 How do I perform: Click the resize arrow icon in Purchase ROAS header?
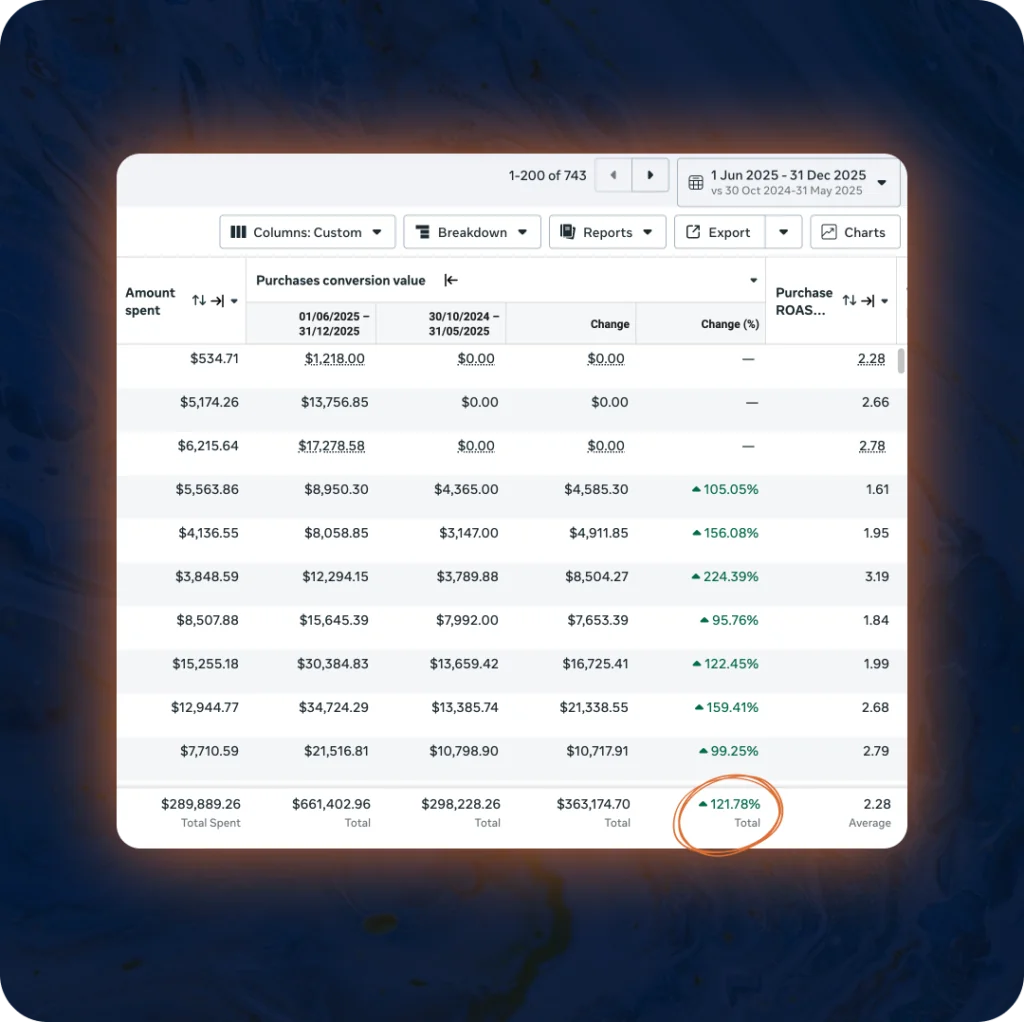(867, 301)
